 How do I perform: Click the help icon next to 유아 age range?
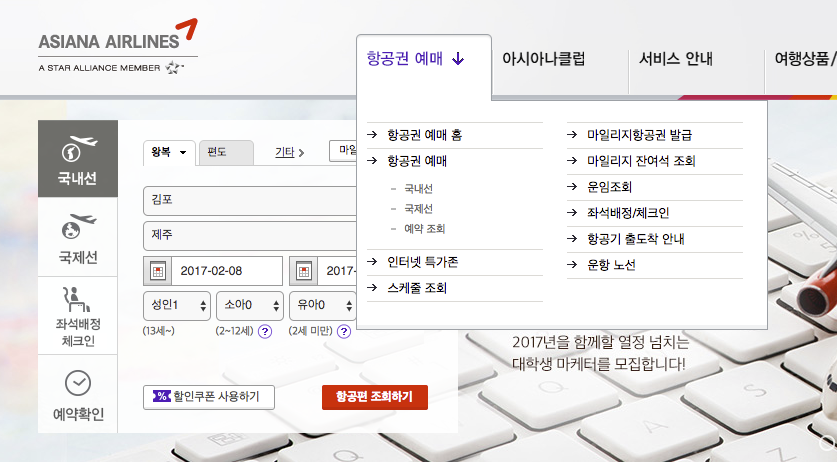pos(344,332)
